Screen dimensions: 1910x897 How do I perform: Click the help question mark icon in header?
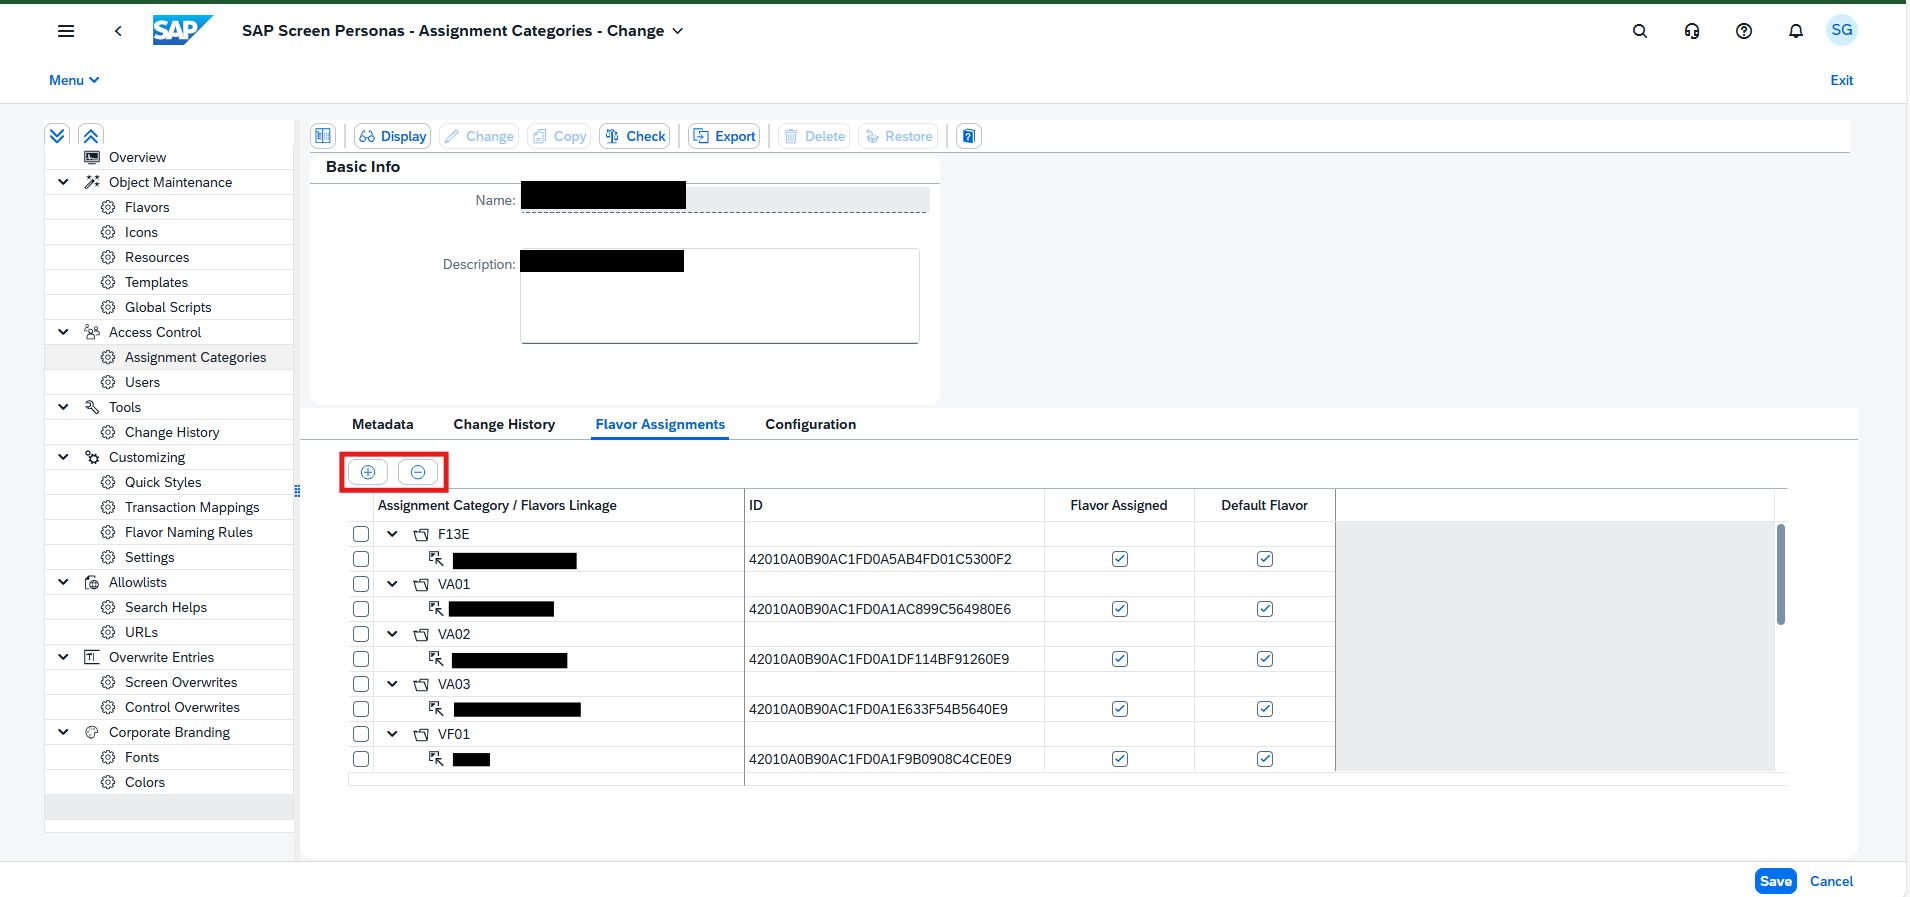click(1744, 31)
